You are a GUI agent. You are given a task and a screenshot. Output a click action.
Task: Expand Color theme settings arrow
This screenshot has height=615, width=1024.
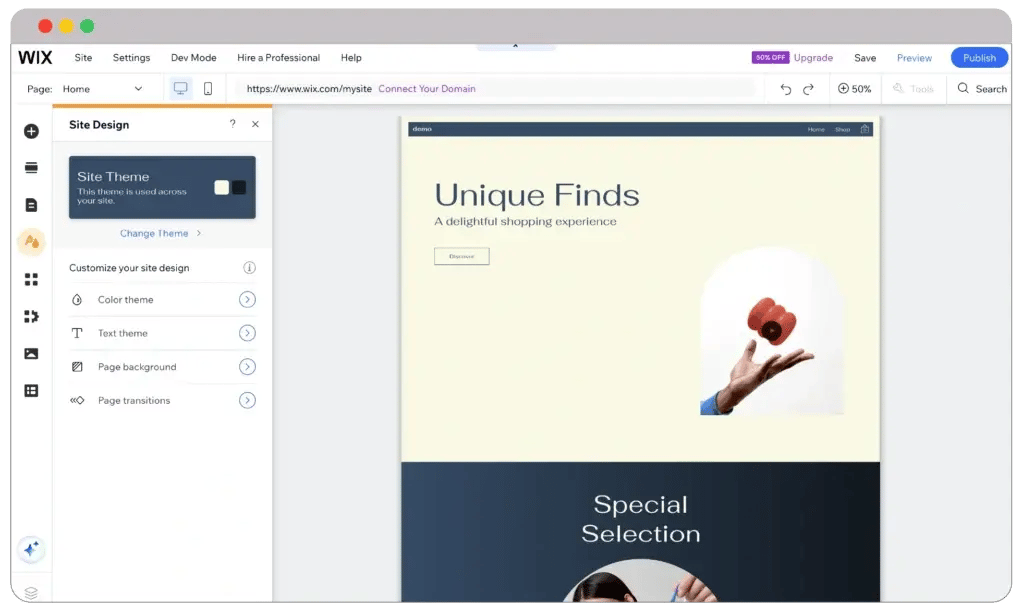click(x=247, y=300)
